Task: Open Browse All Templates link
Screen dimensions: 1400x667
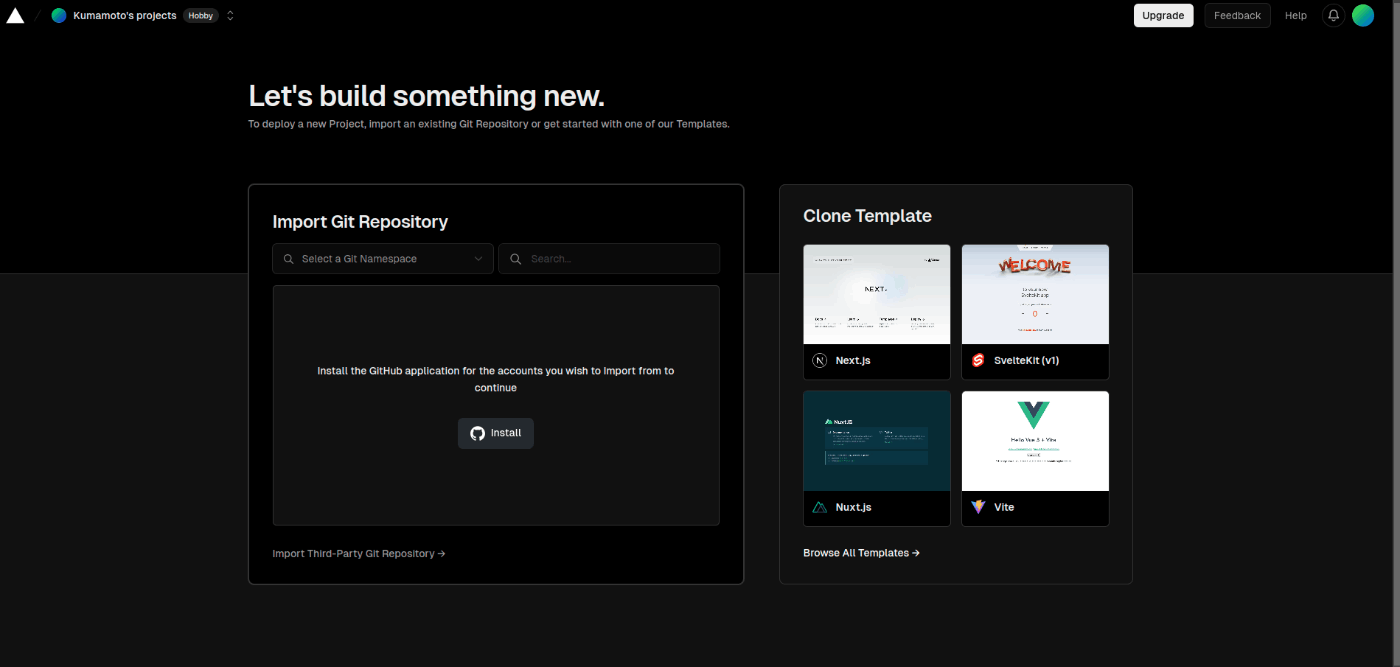Action: coord(861,552)
